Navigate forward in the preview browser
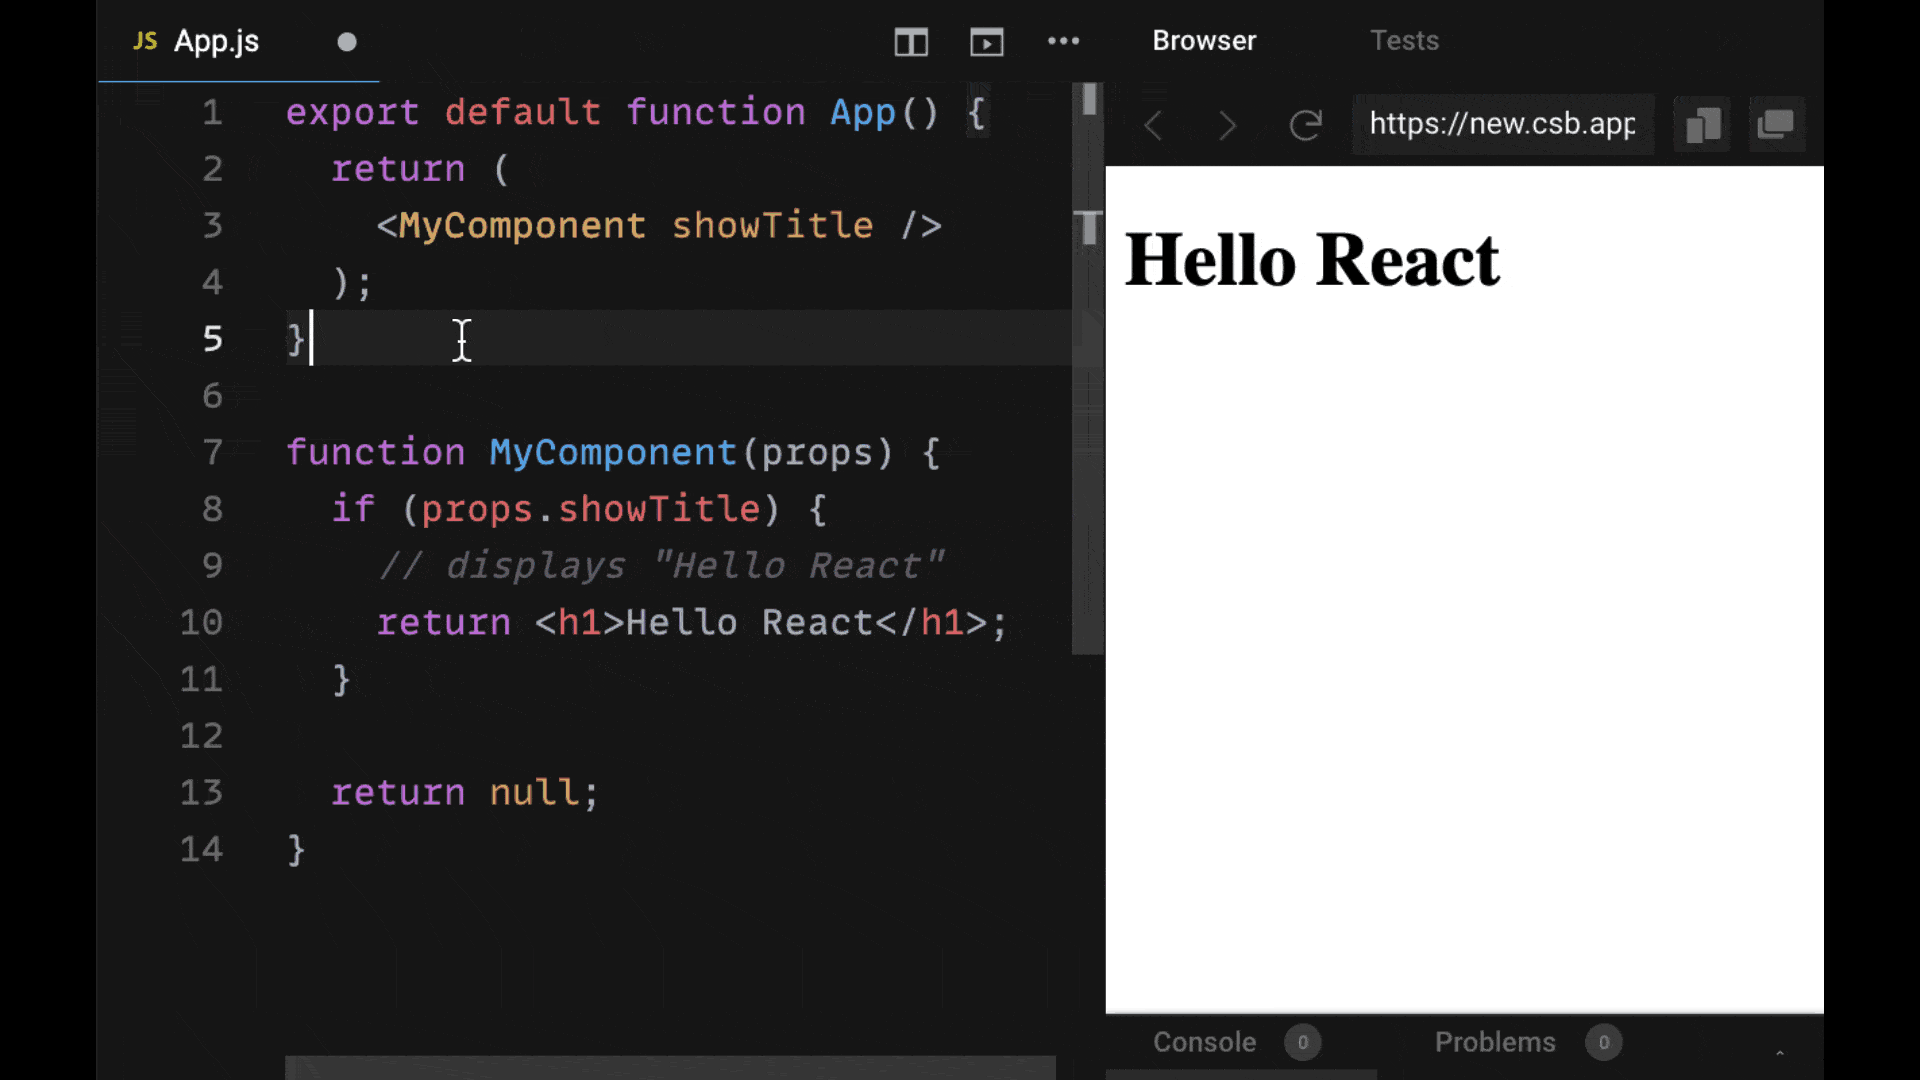The height and width of the screenshot is (1080, 1920). click(1228, 124)
